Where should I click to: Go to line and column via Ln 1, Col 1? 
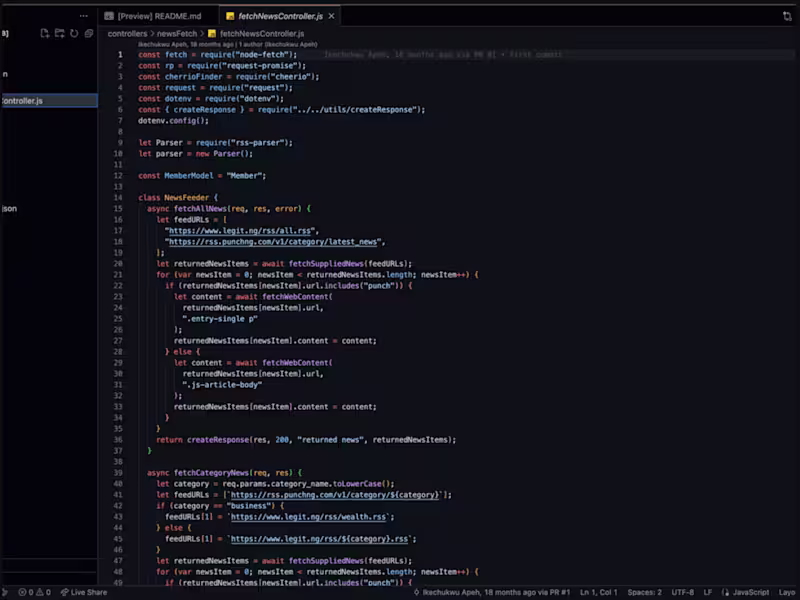pyautogui.click(x=598, y=592)
